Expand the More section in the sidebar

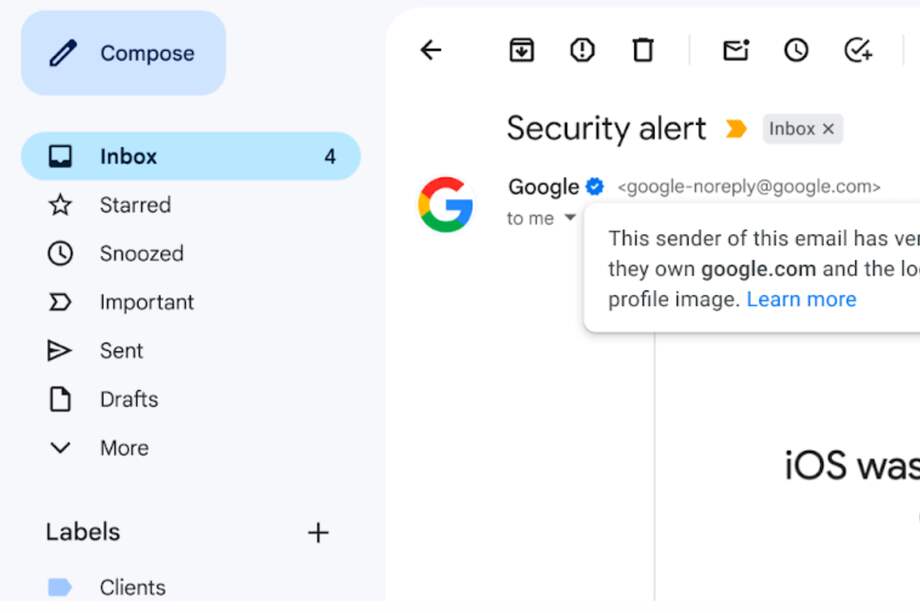pos(124,447)
